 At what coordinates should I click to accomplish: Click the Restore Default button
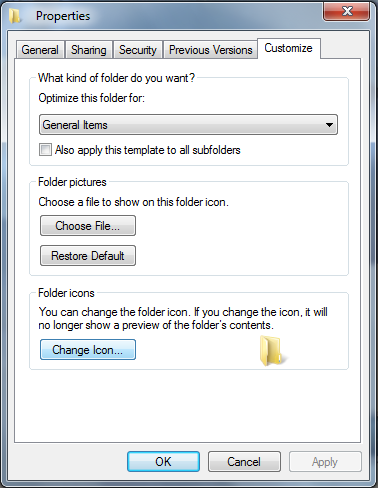coord(88,256)
